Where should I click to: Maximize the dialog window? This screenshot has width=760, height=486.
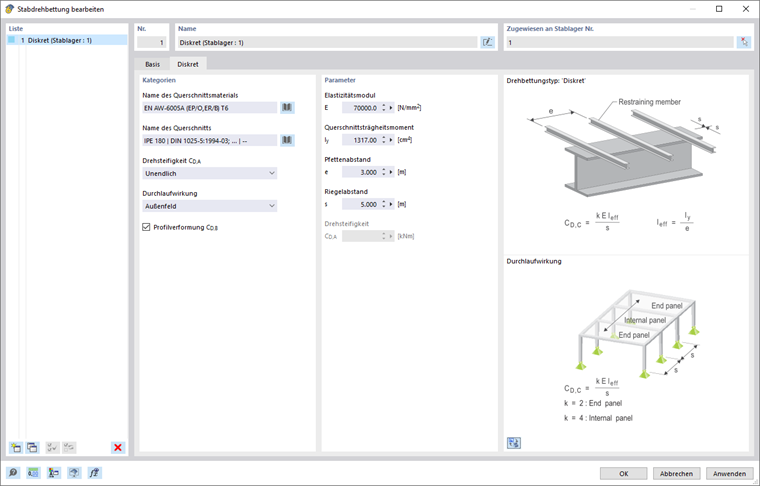(719, 9)
